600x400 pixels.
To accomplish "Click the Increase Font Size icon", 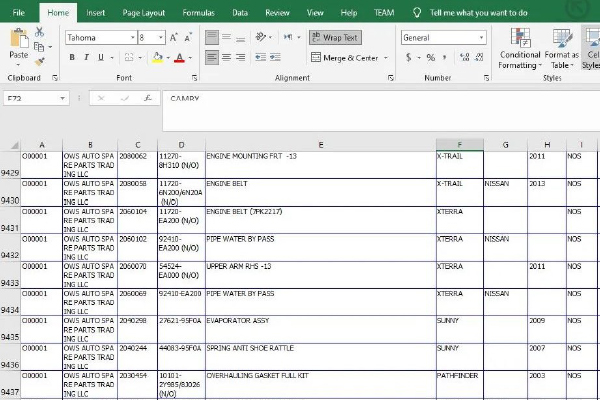I will (174, 37).
